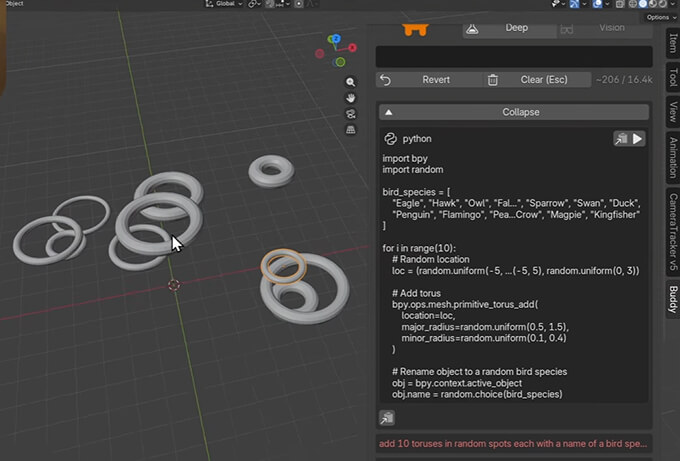Enable Deep mode toggle

point(516,28)
